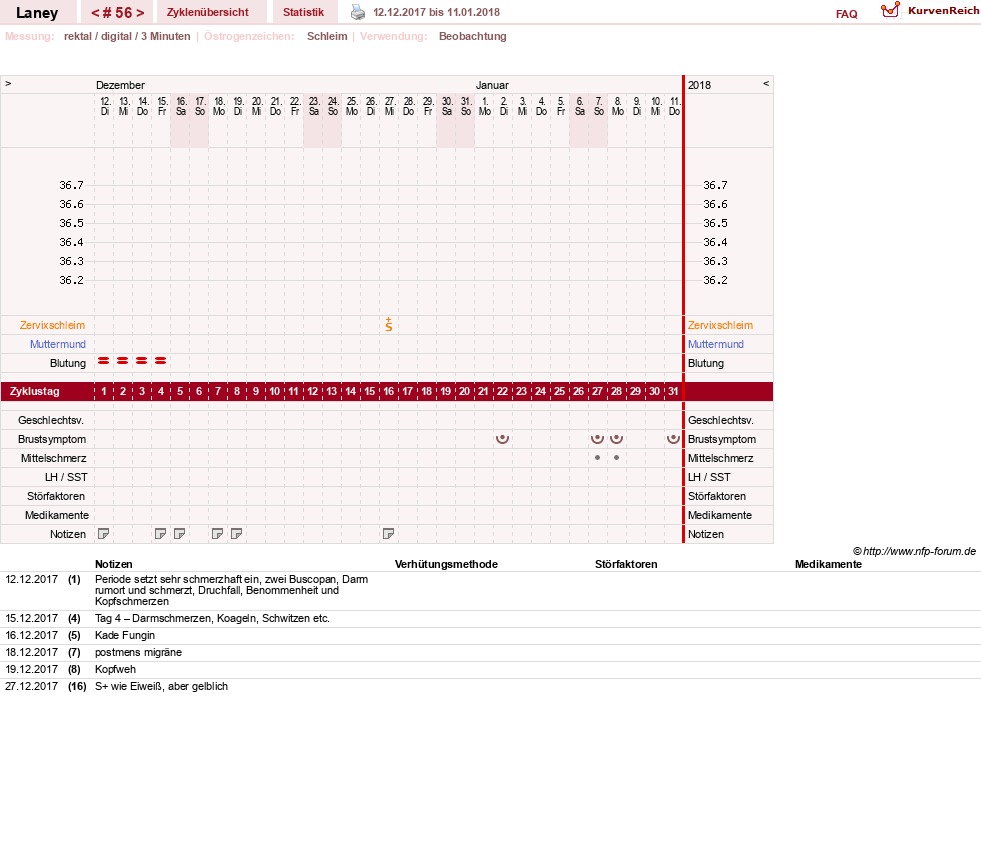The width and height of the screenshot is (981, 852).
Task: Click breast symptom icon on 11 January
Action: pyautogui.click(x=673, y=439)
